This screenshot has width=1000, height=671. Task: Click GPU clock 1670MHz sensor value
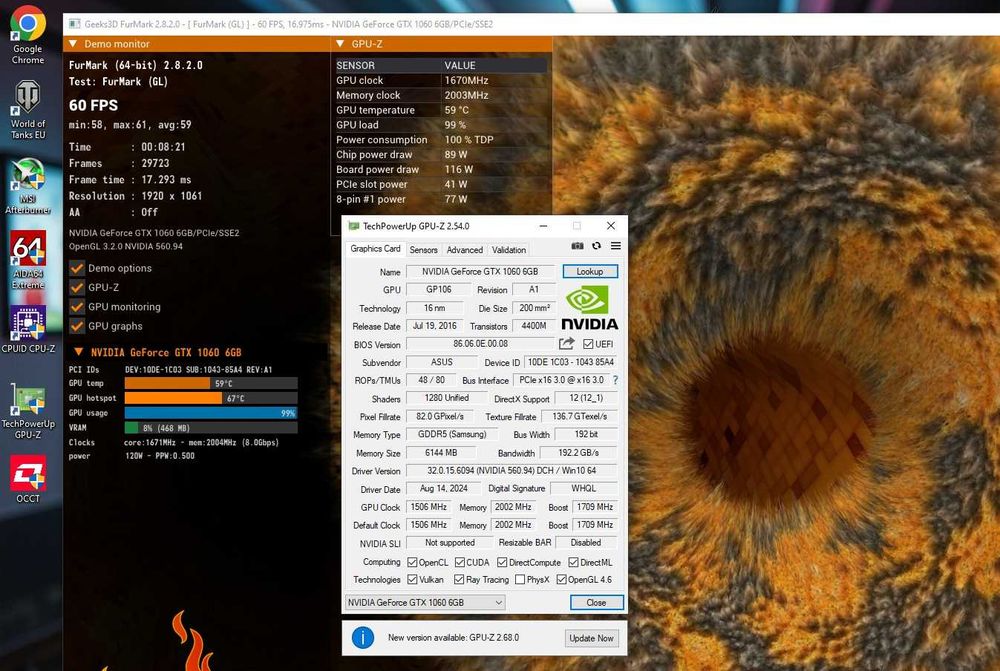pyautogui.click(x=466, y=80)
